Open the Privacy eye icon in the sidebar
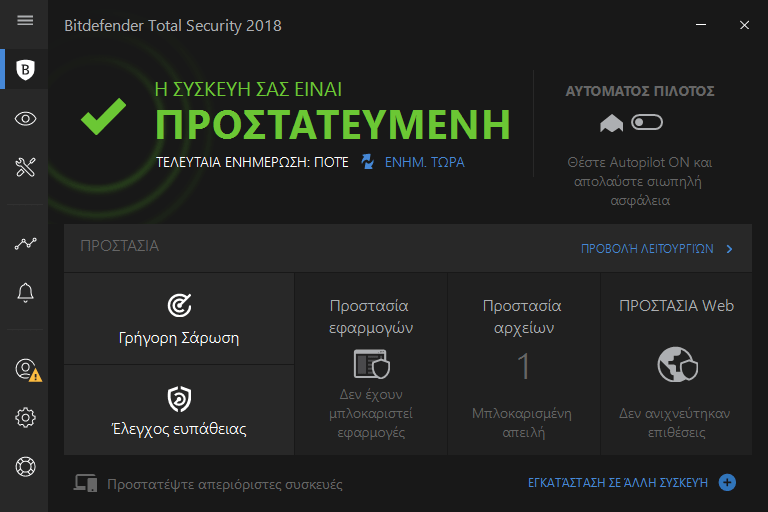This screenshot has height=512, width=768. coord(25,119)
